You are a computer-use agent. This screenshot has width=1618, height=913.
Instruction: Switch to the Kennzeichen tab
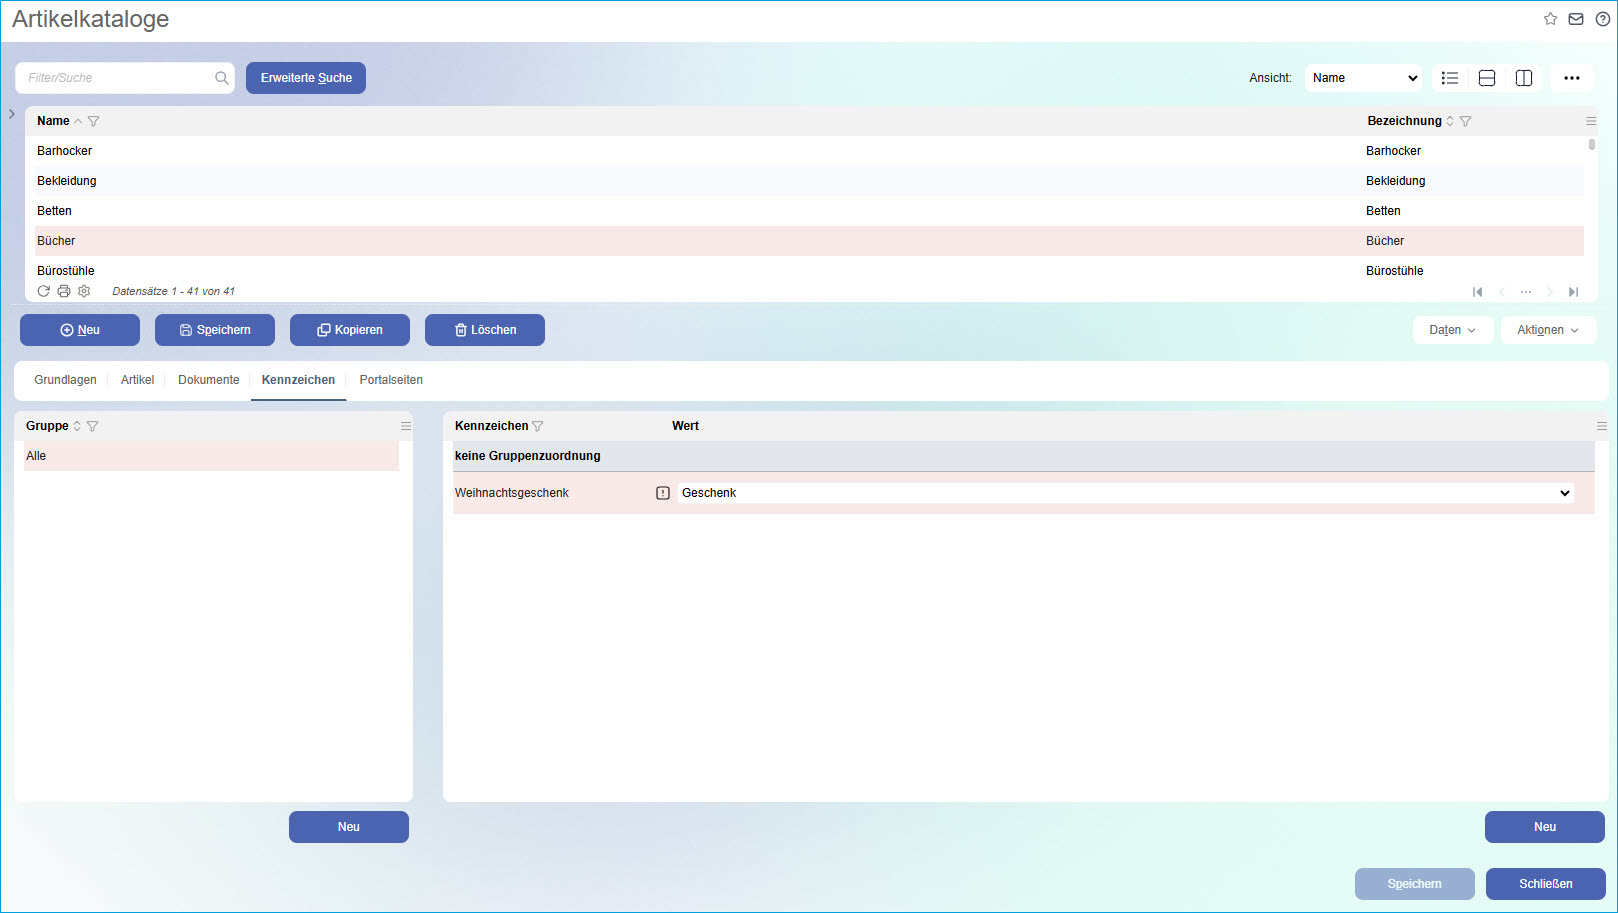pyautogui.click(x=298, y=380)
